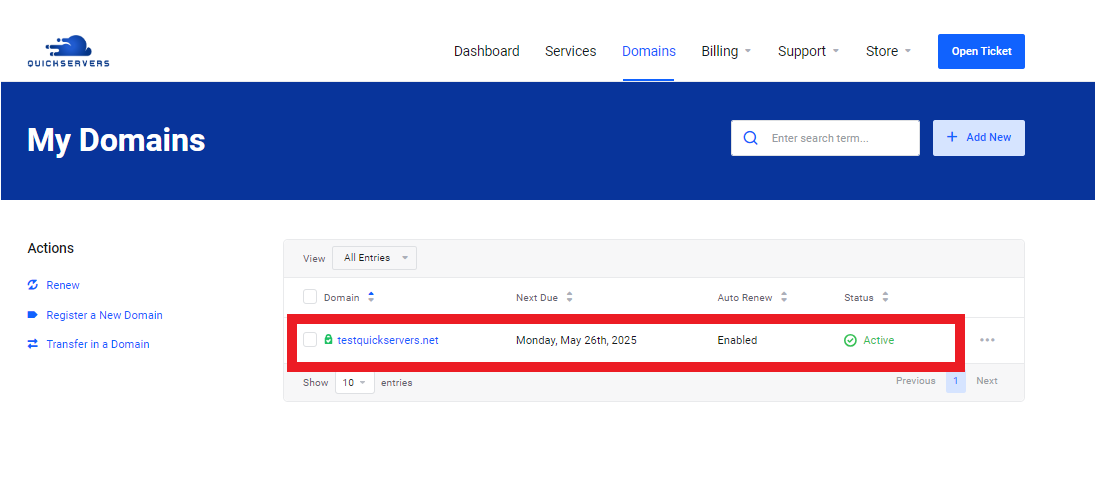Click the green lock icon by testquickservers.net
The image size is (1096, 492).
329,340
